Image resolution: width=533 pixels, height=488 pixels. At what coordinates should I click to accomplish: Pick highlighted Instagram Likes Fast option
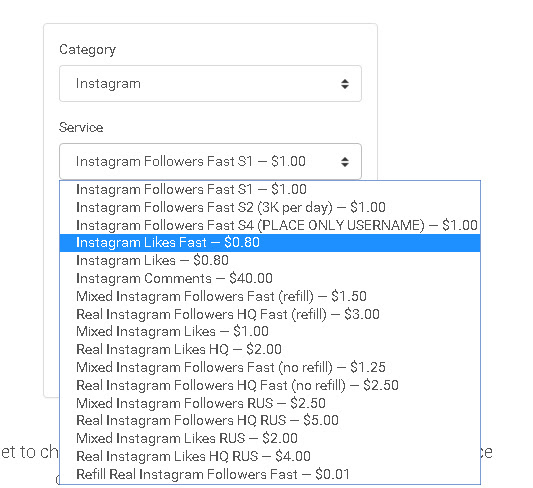click(270, 243)
